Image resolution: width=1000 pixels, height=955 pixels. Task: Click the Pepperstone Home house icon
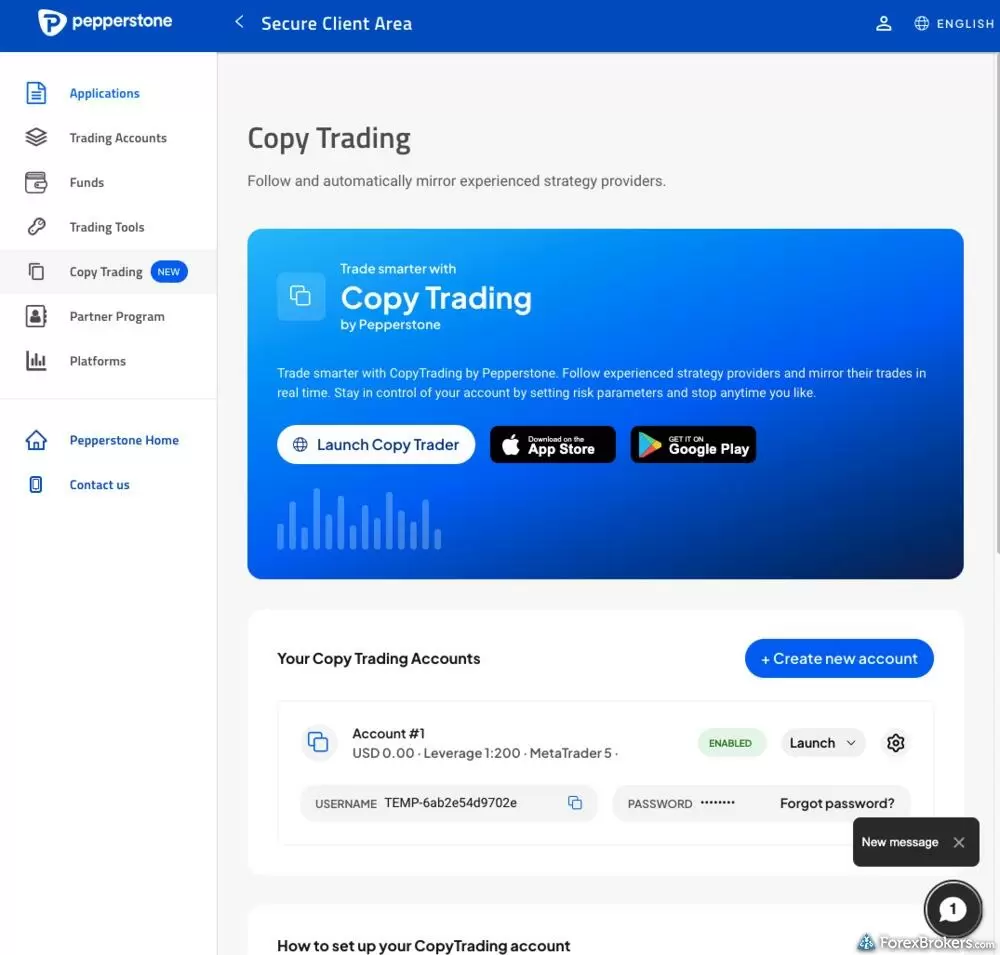(36, 440)
